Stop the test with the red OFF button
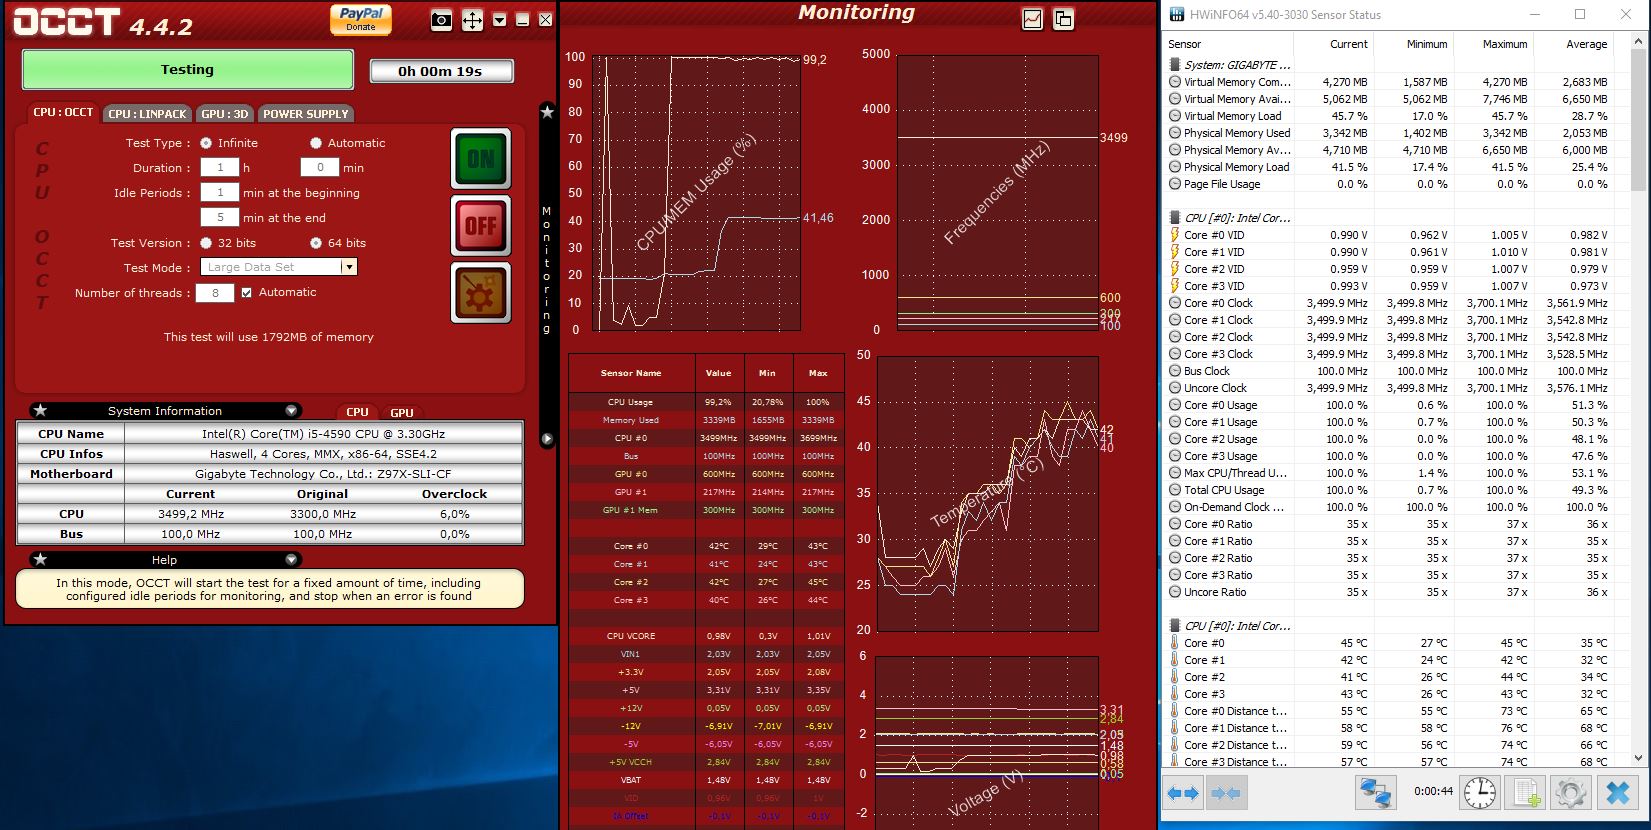Viewport: 1651px width, 830px height. 481,226
